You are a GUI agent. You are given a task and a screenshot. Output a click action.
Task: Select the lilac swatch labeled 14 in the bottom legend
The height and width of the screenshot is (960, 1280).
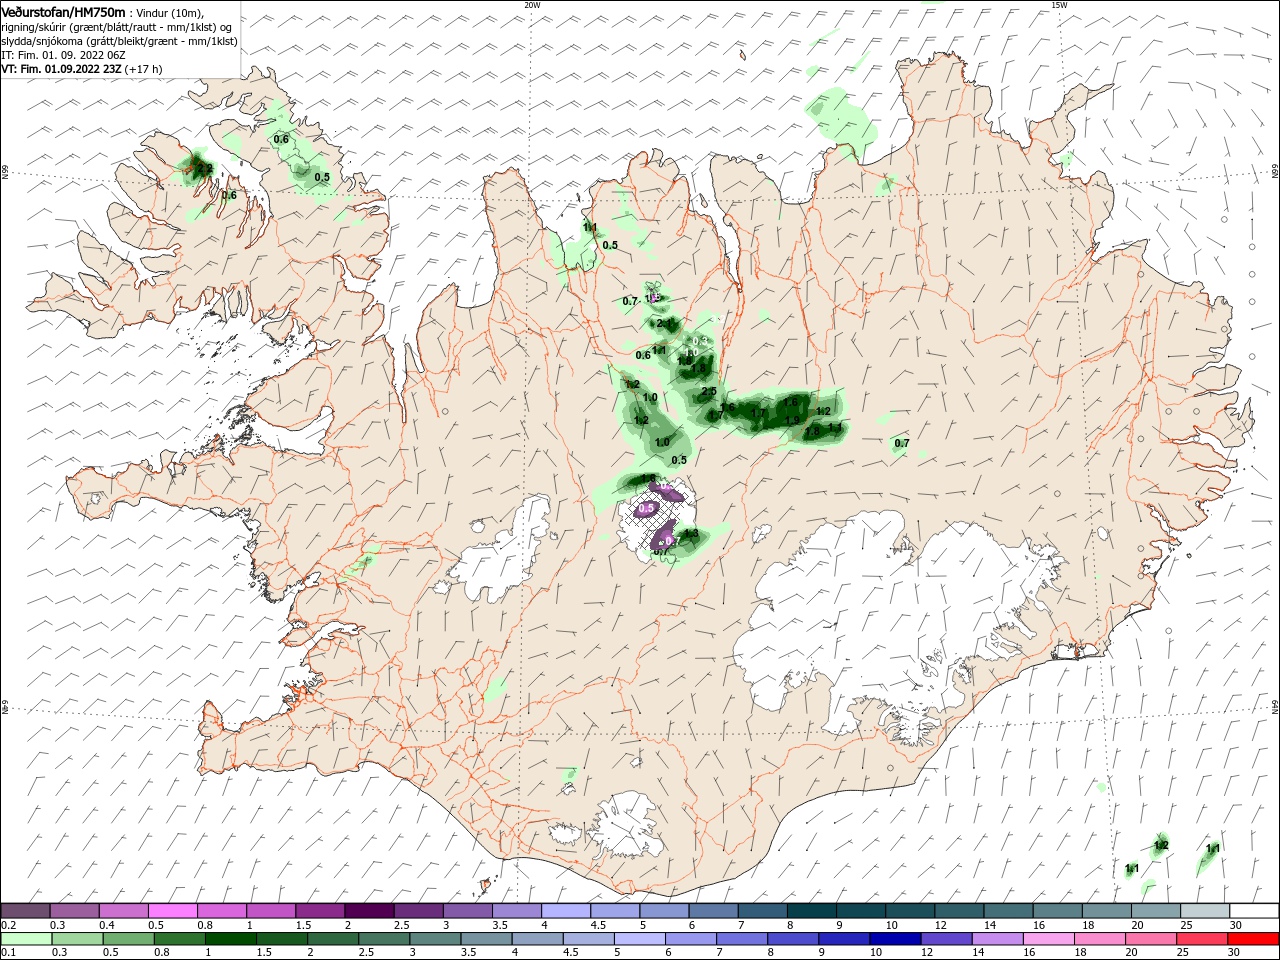click(x=998, y=939)
